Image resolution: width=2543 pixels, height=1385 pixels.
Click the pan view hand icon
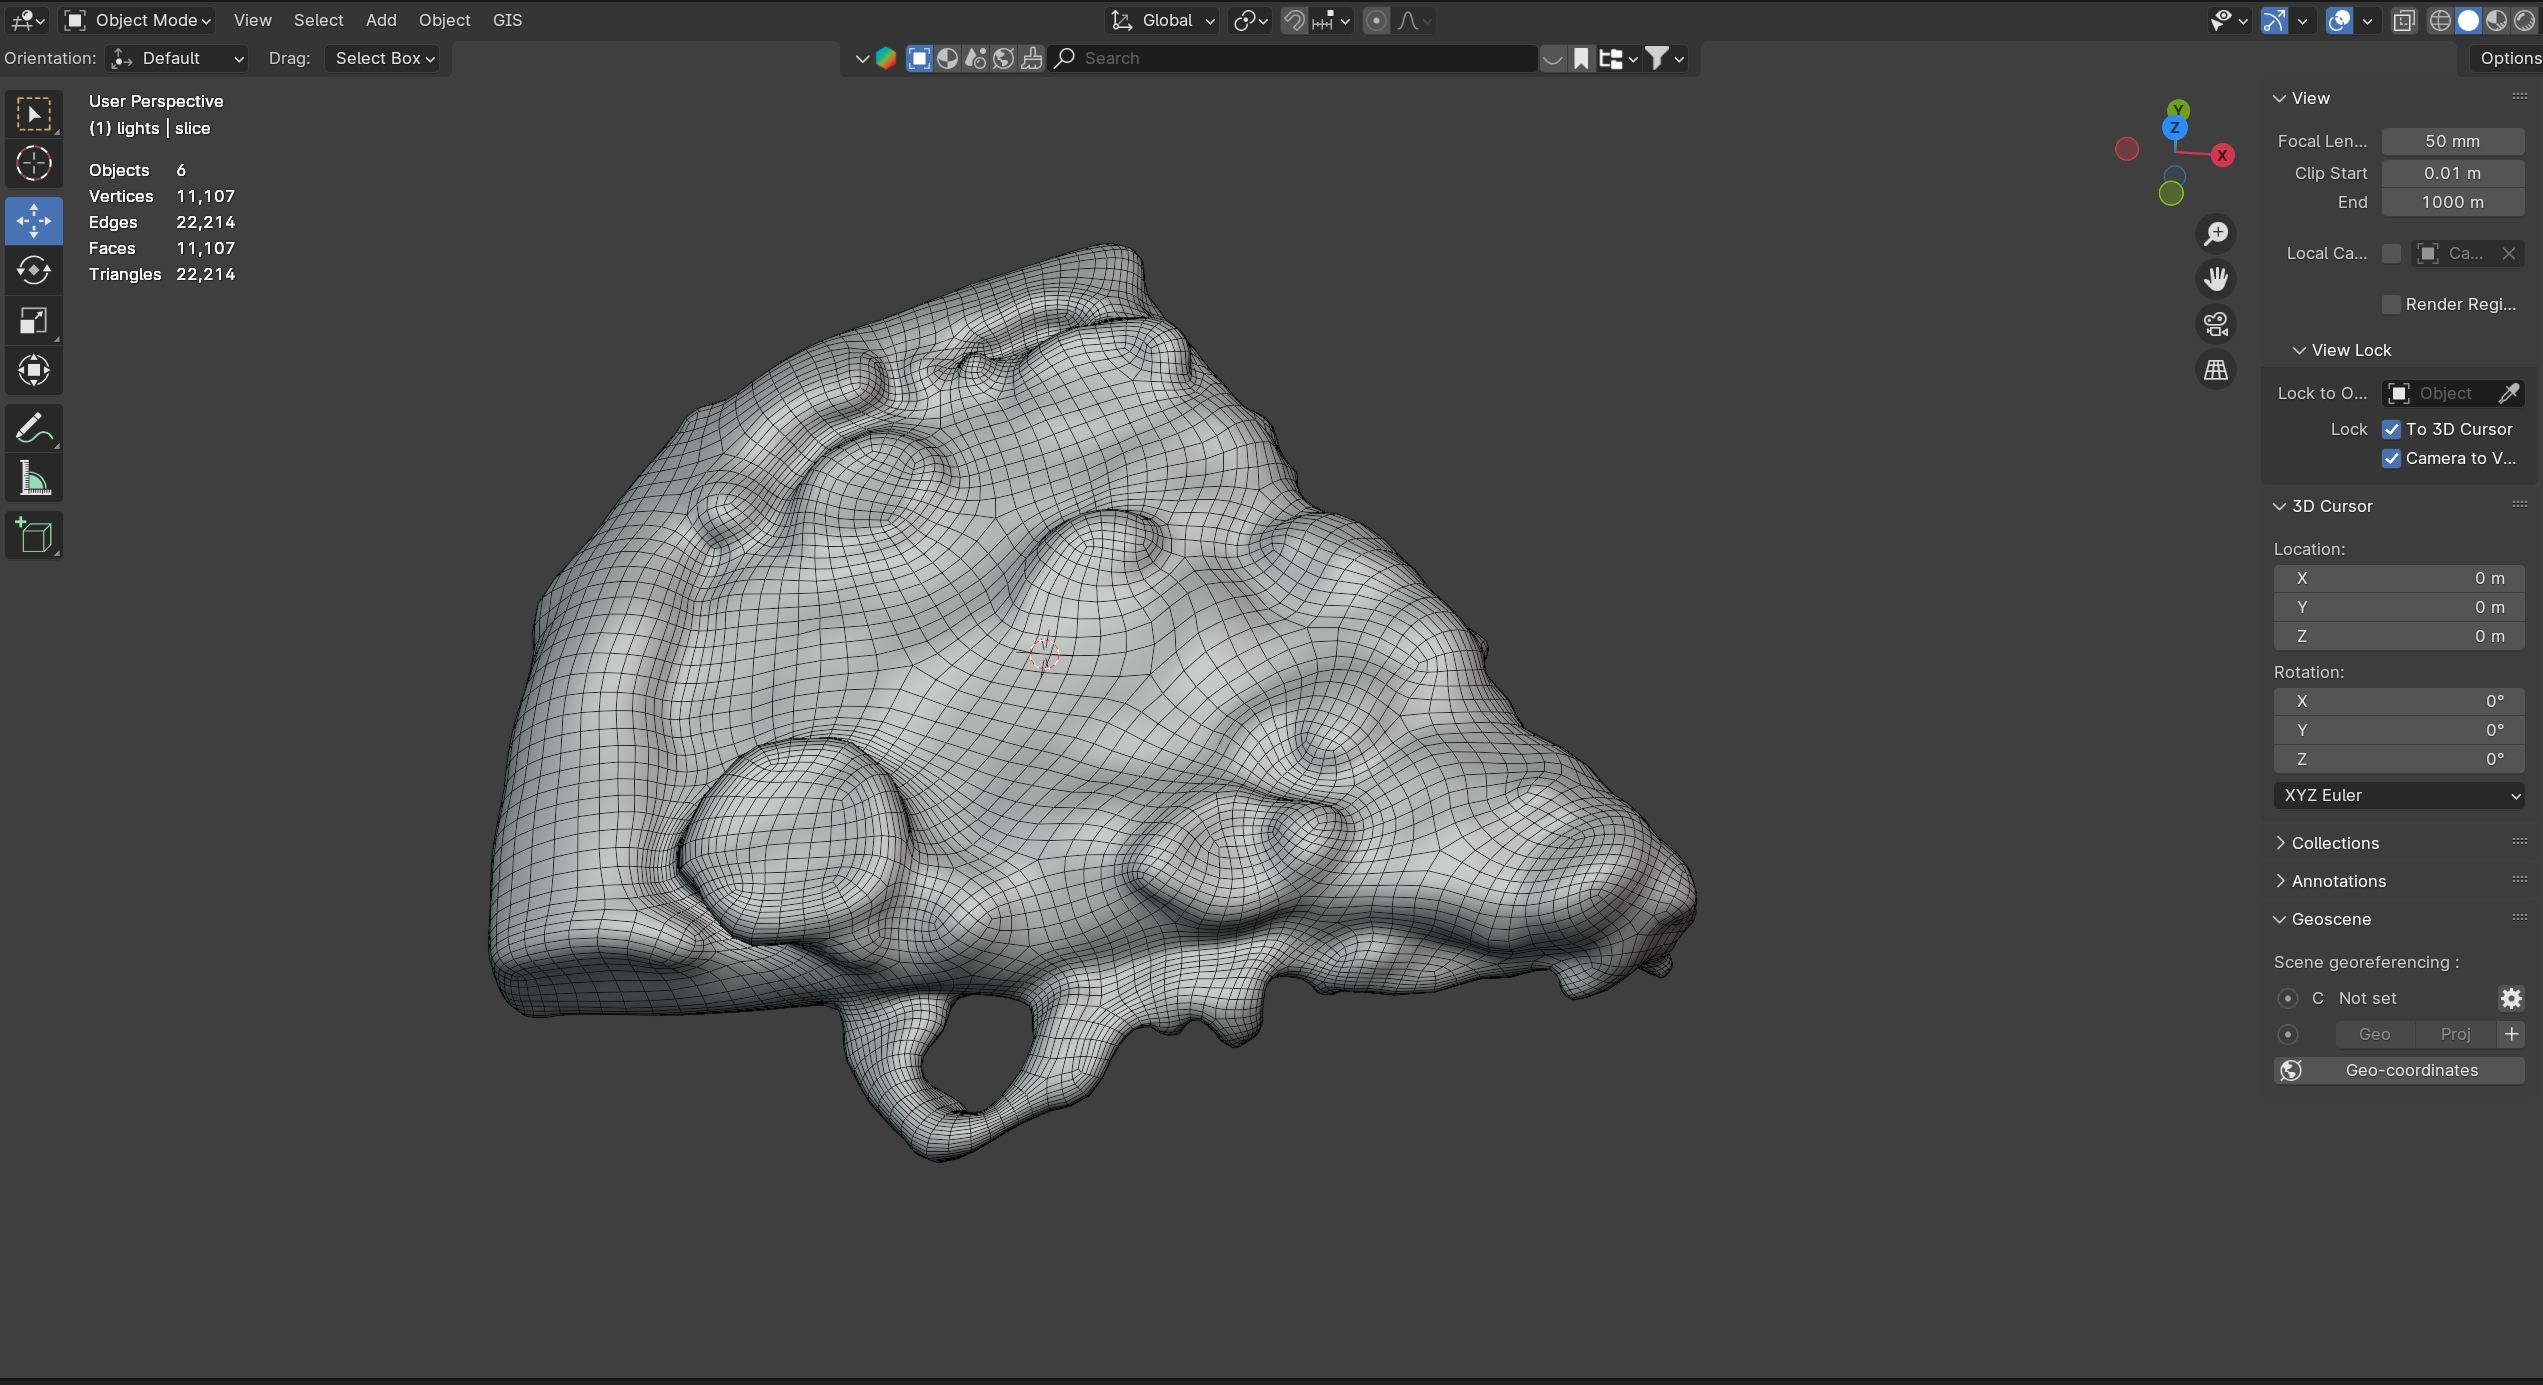(x=2216, y=278)
